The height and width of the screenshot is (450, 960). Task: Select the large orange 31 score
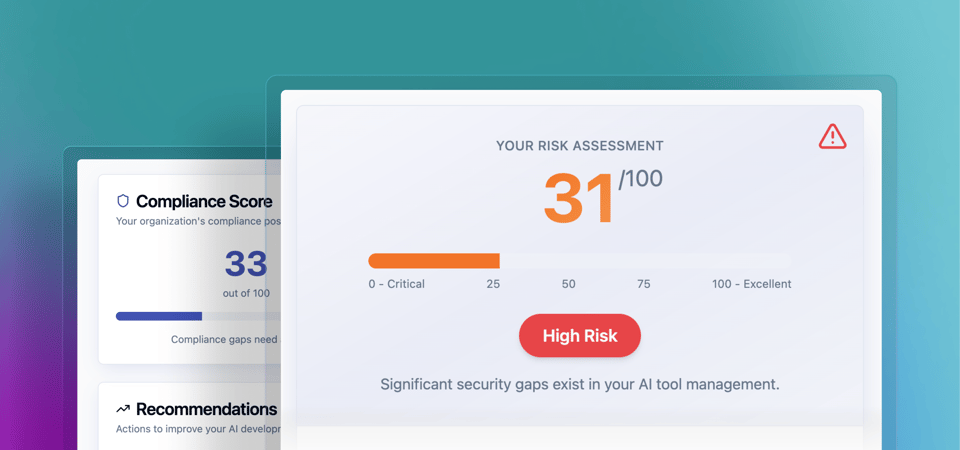pyautogui.click(x=577, y=199)
